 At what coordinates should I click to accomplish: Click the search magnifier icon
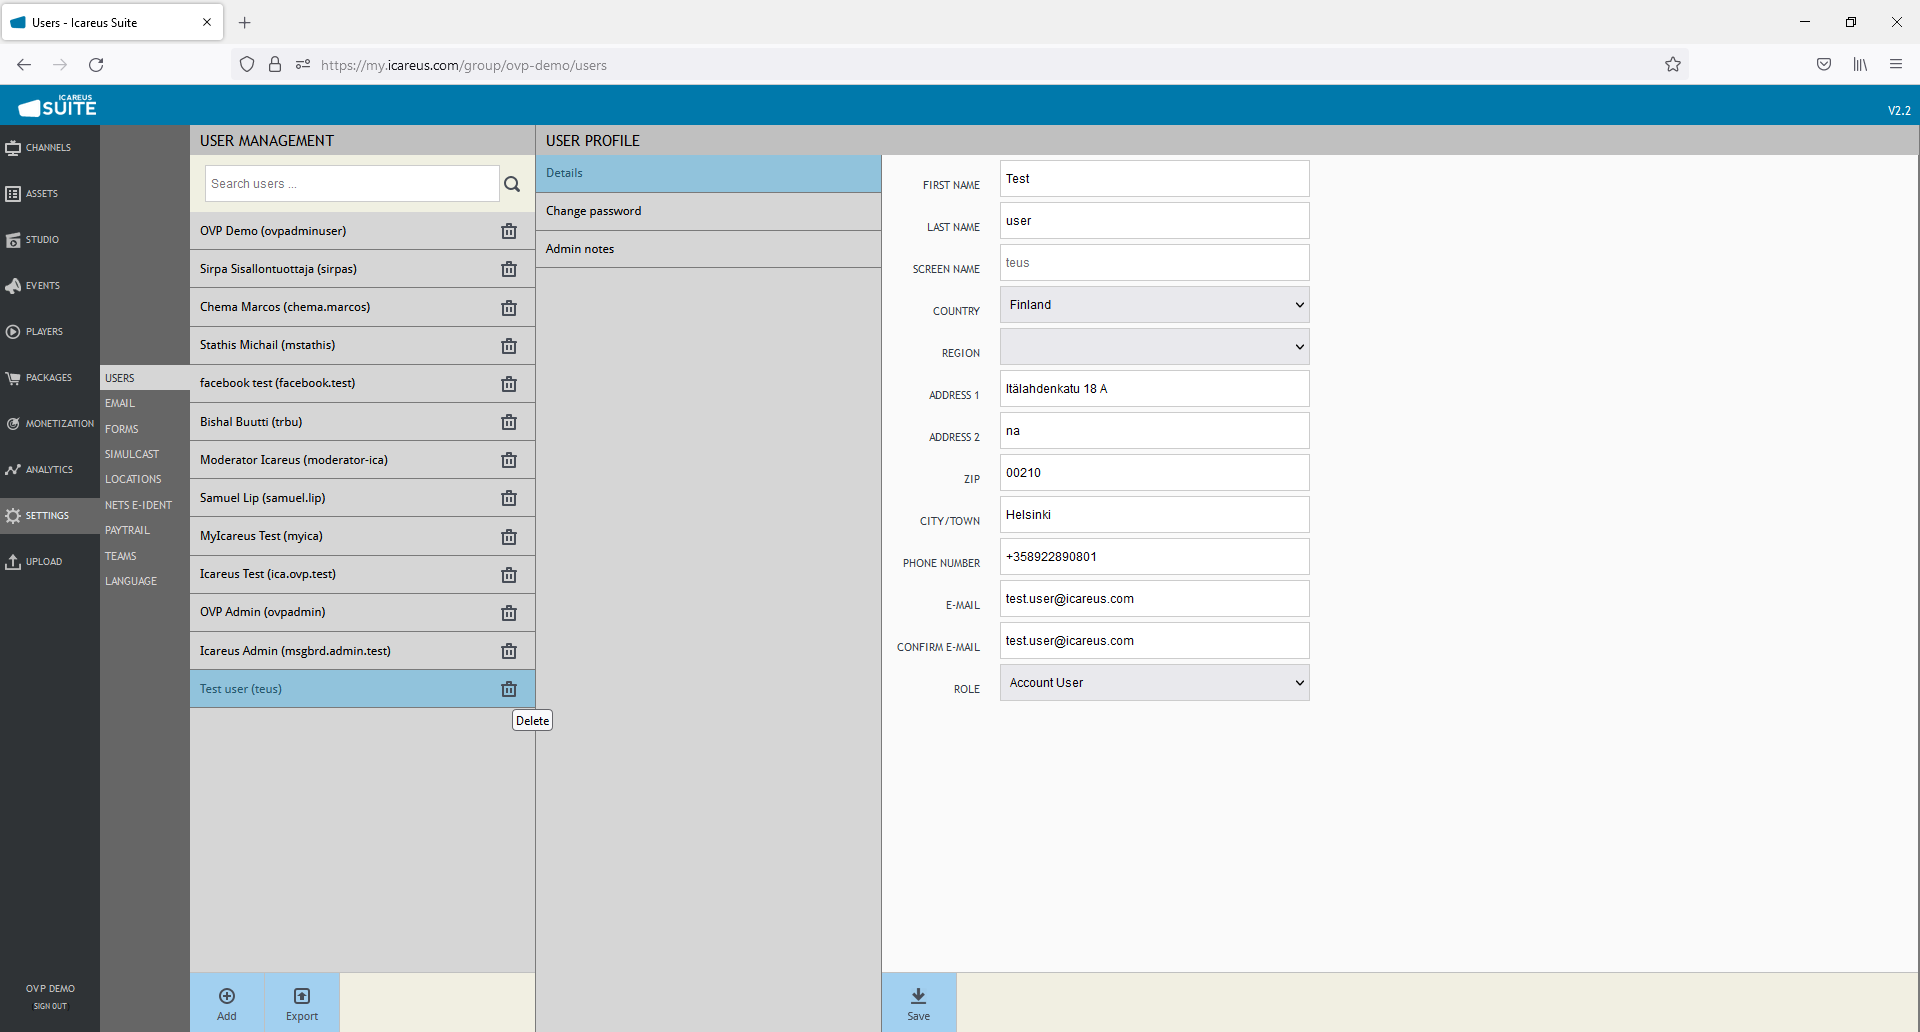point(512,184)
